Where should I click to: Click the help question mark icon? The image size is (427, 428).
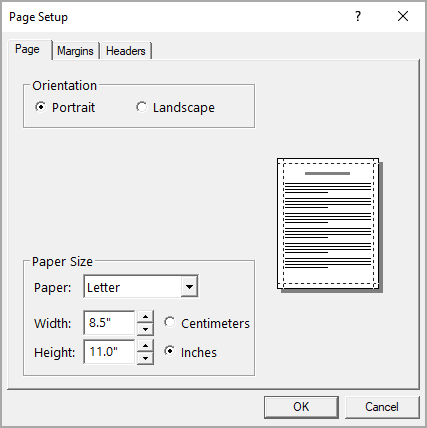click(x=358, y=16)
